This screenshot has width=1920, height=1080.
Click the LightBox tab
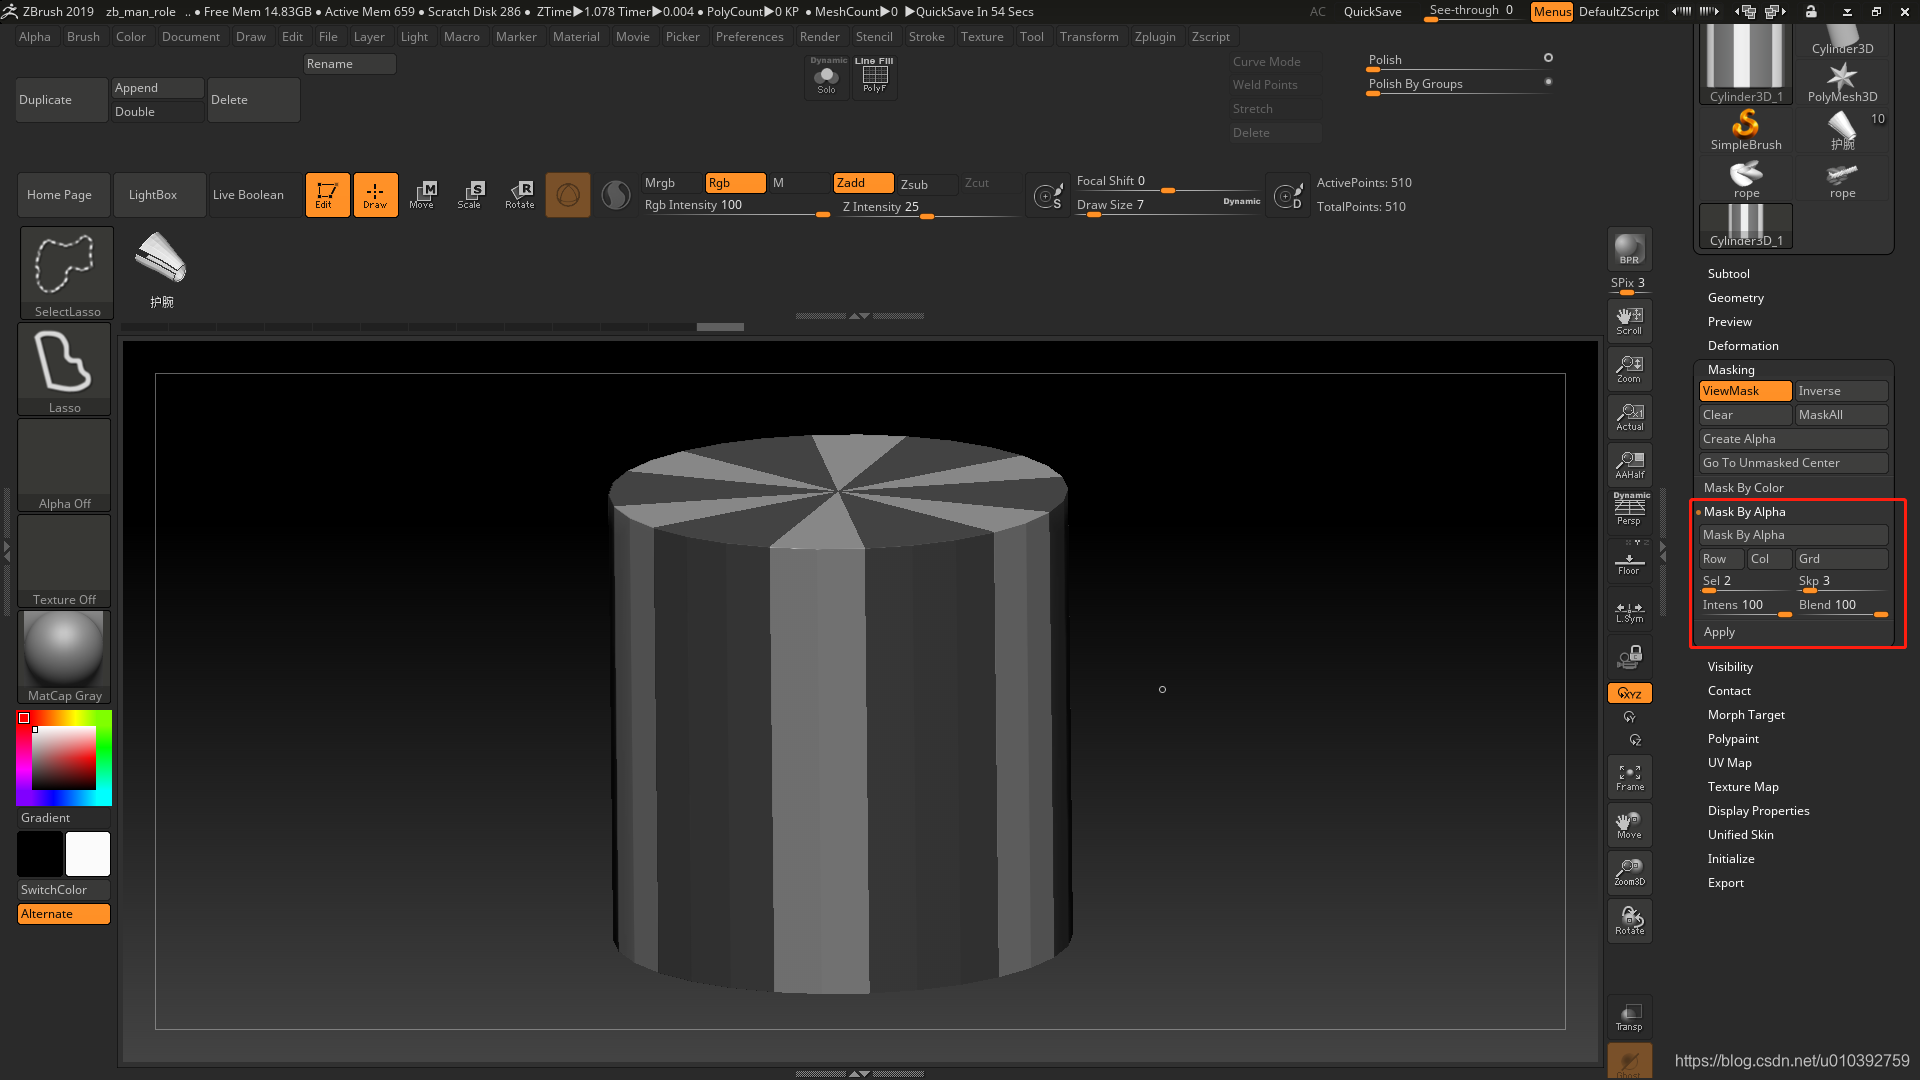click(x=153, y=194)
